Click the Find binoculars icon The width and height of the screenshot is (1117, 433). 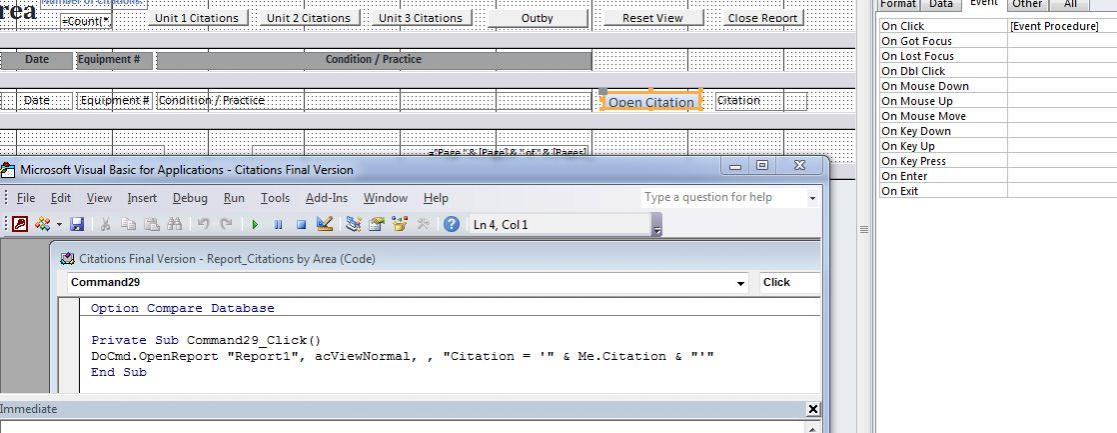click(x=175, y=224)
